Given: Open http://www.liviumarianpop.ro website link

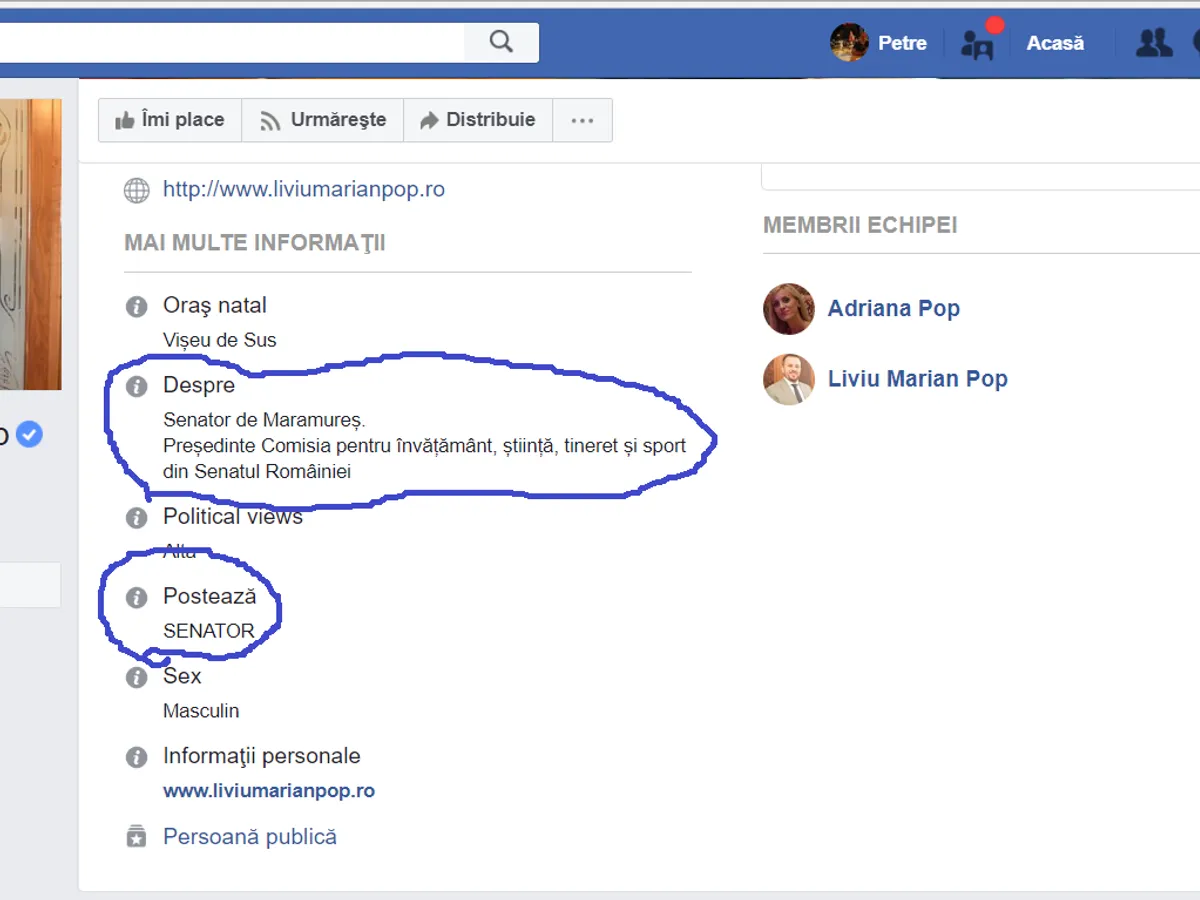Looking at the screenshot, I should (304, 189).
